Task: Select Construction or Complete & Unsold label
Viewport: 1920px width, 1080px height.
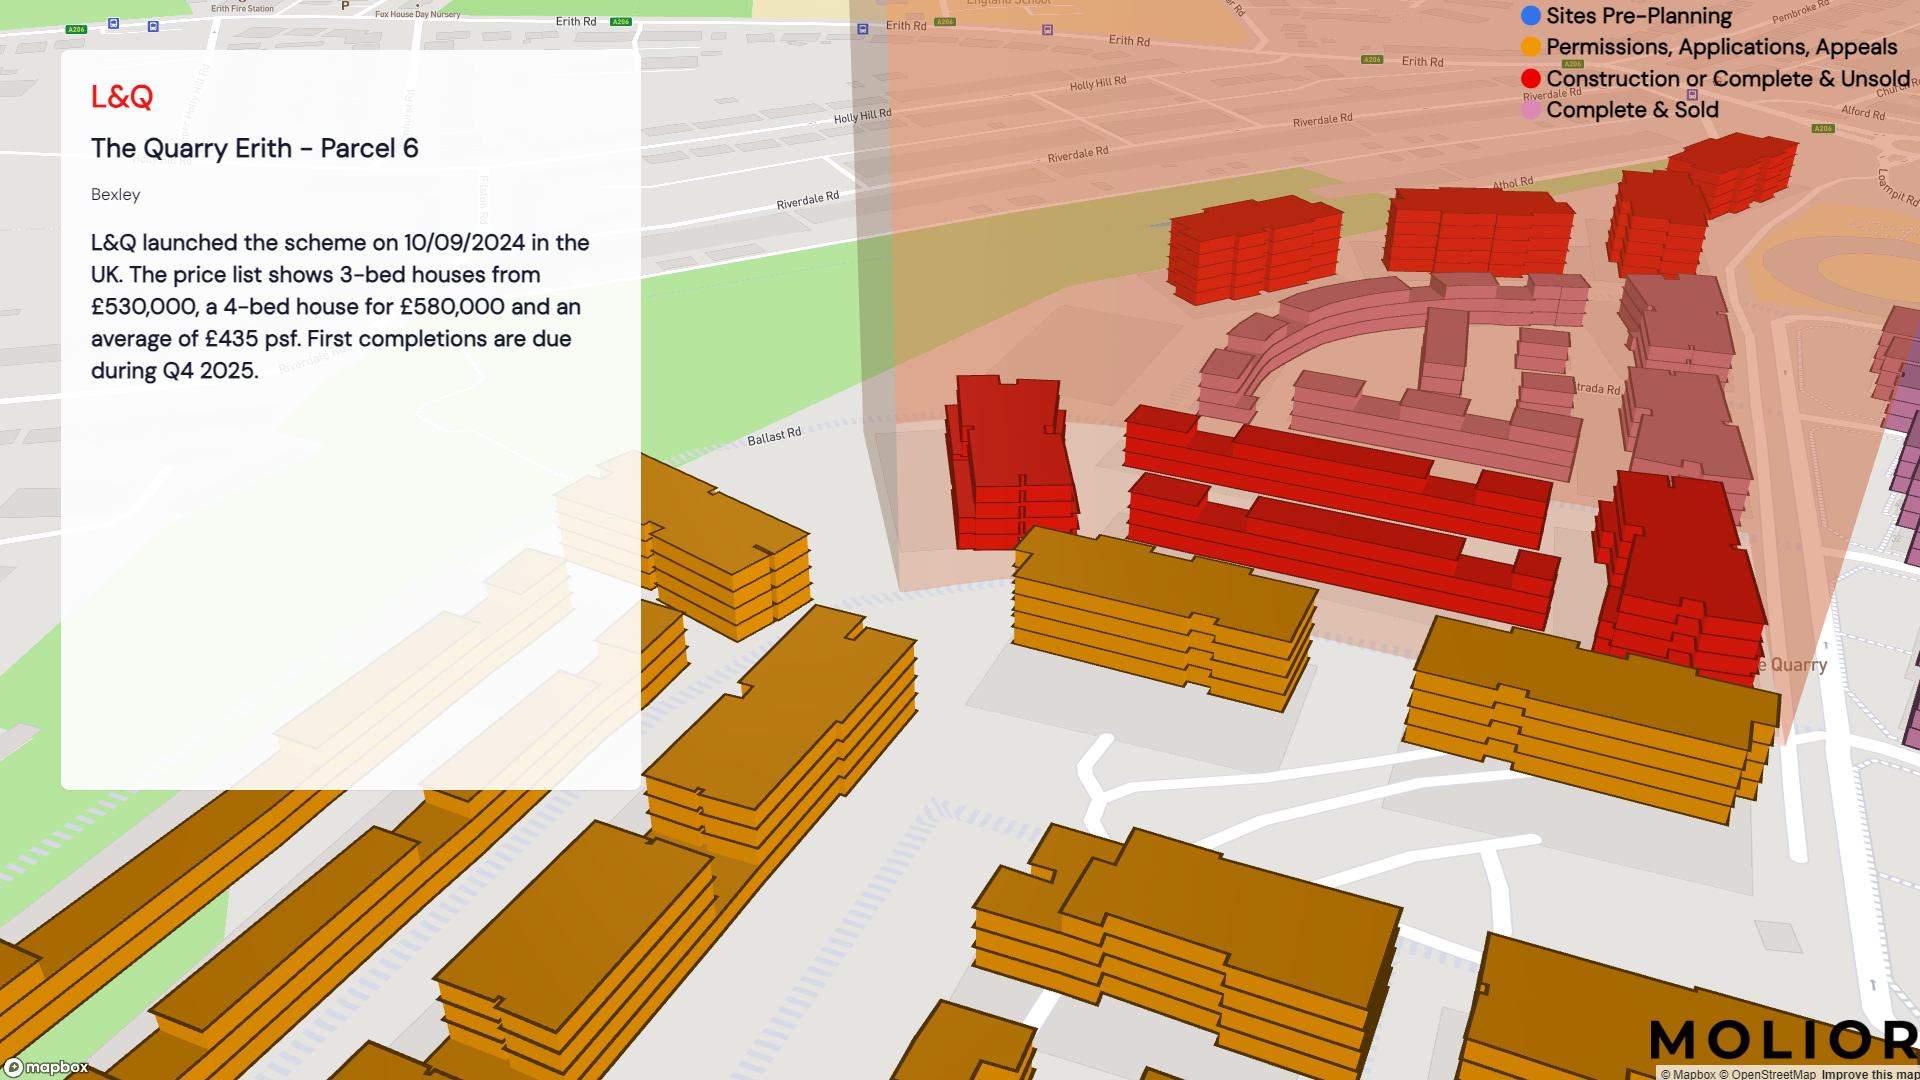Action: point(1727,79)
